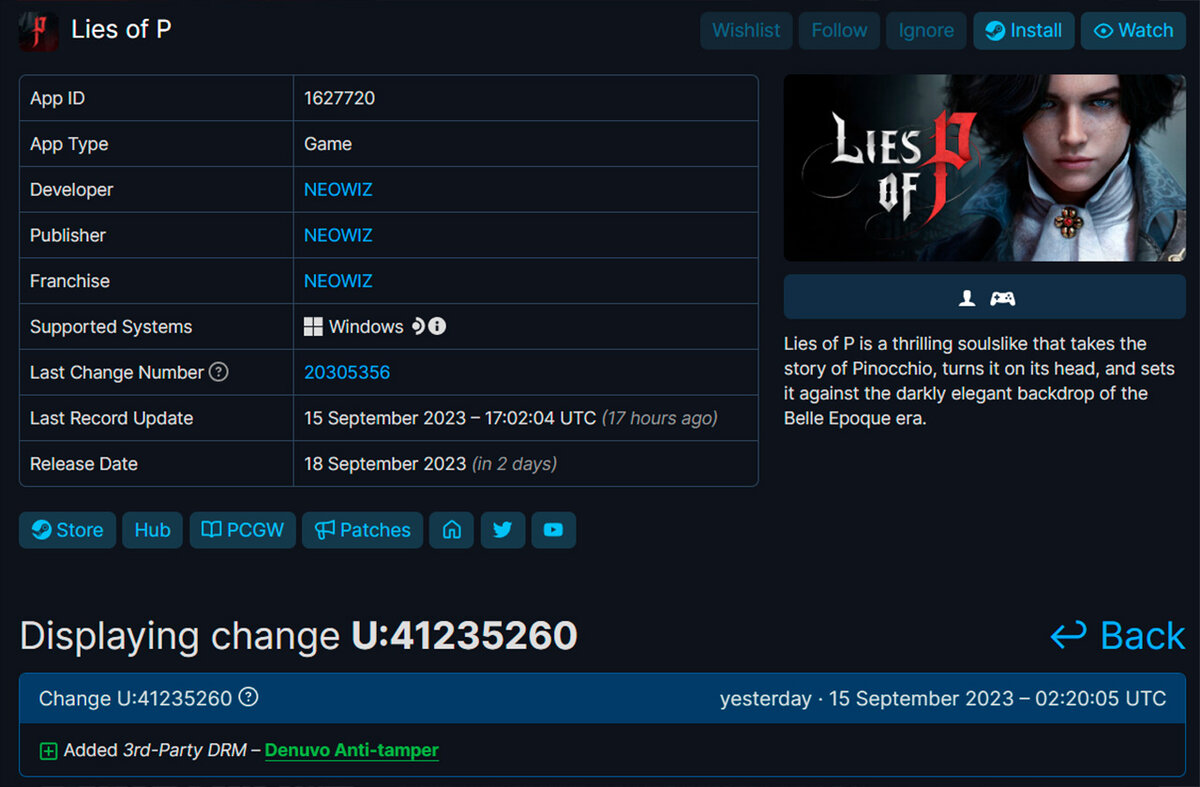Click the green added plus icon

click(48, 751)
